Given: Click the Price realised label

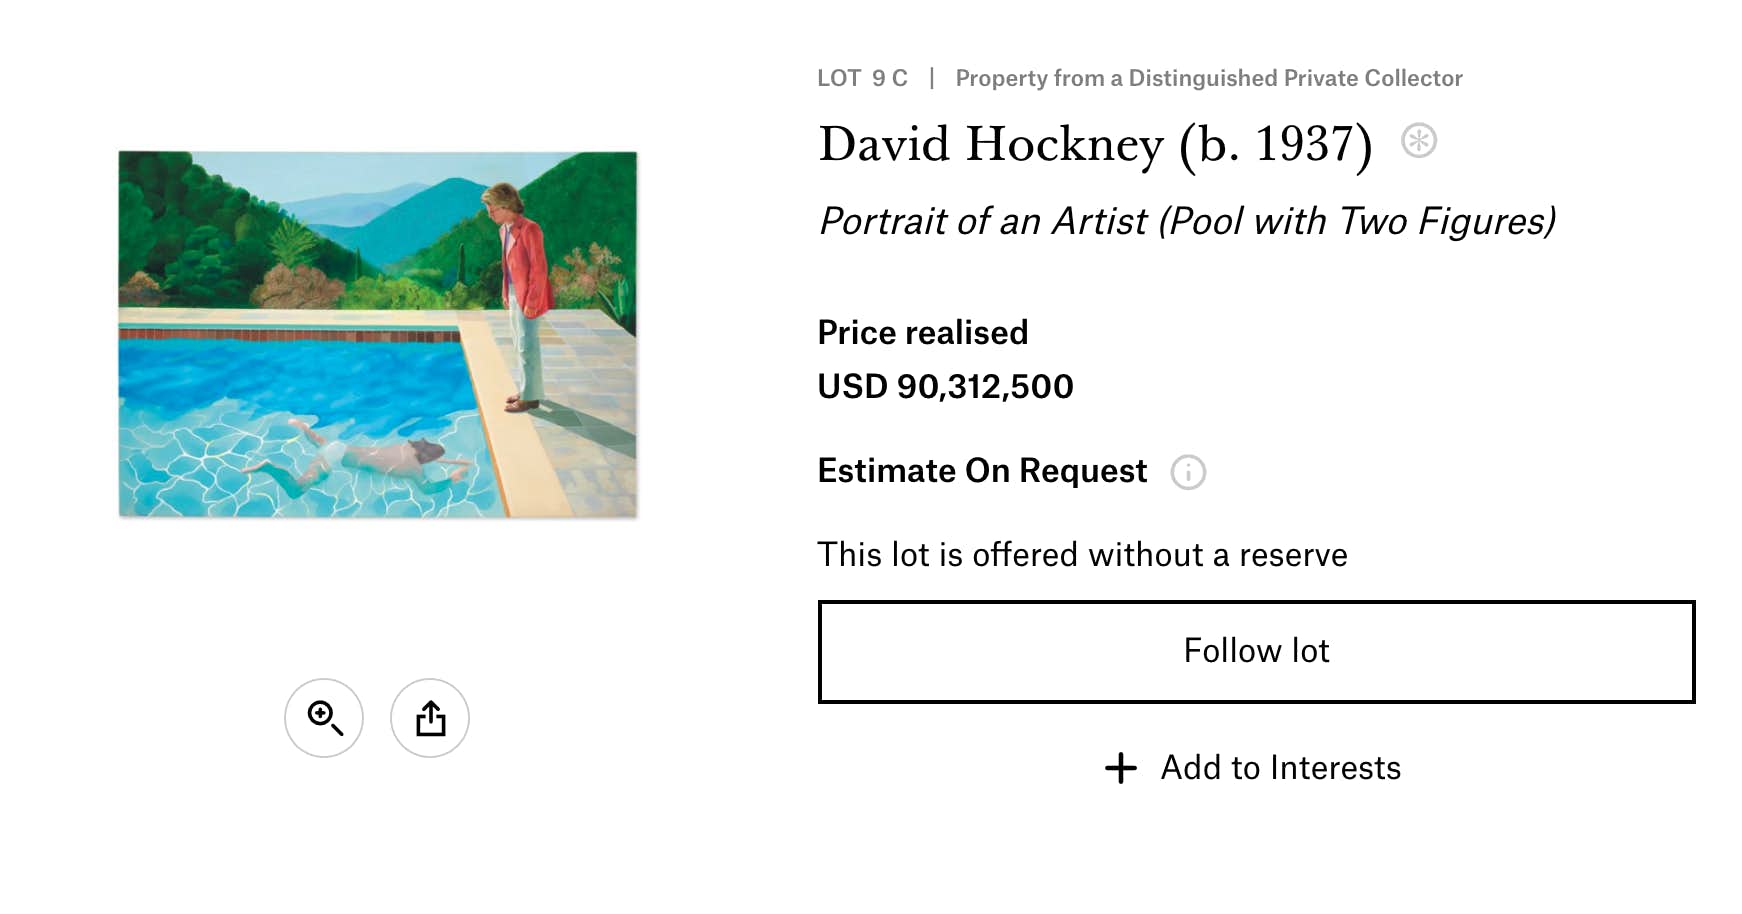Looking at the screenshot, I should click(922, 333).
